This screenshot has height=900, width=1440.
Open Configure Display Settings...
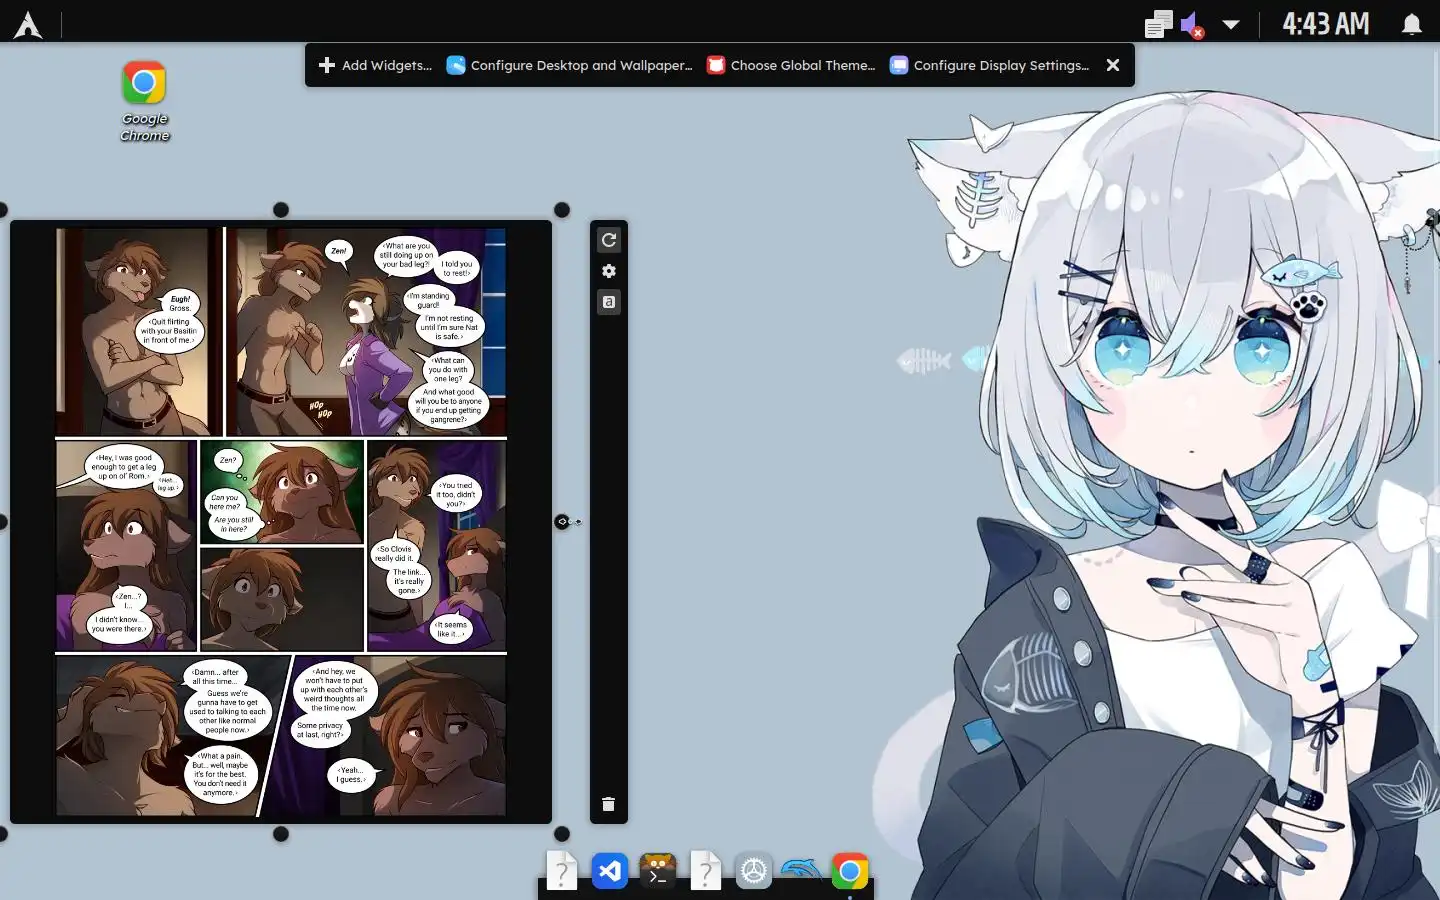point(990,65)
